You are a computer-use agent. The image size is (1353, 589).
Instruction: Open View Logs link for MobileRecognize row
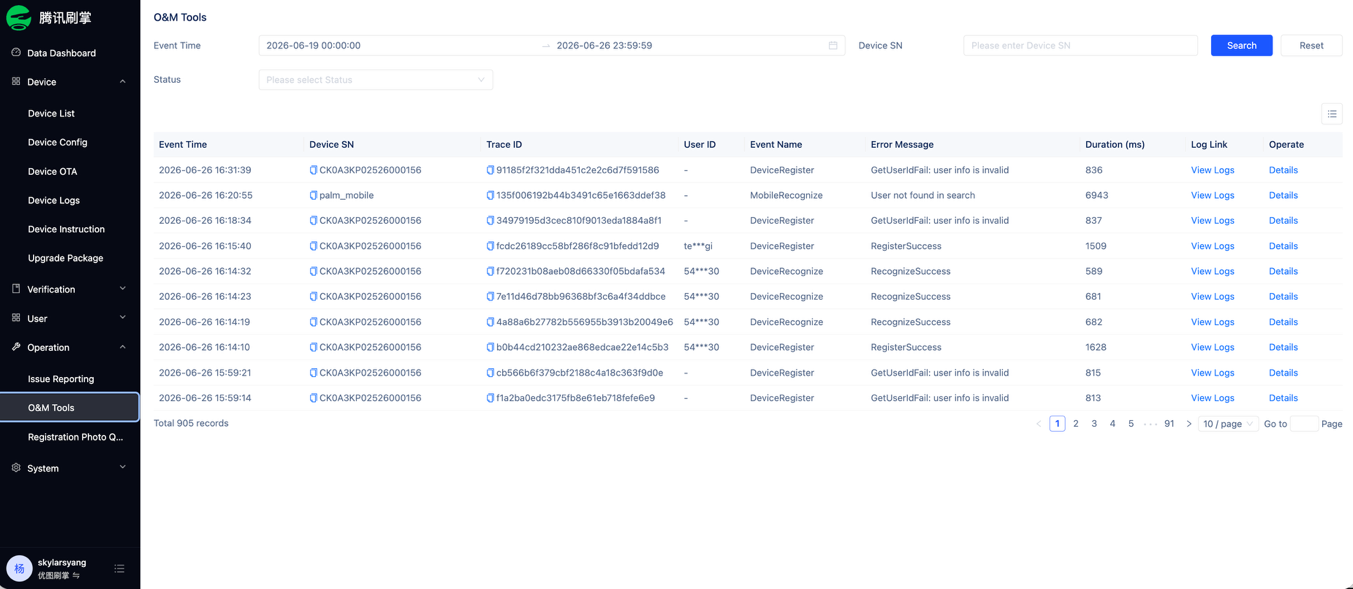(1212, 196)
